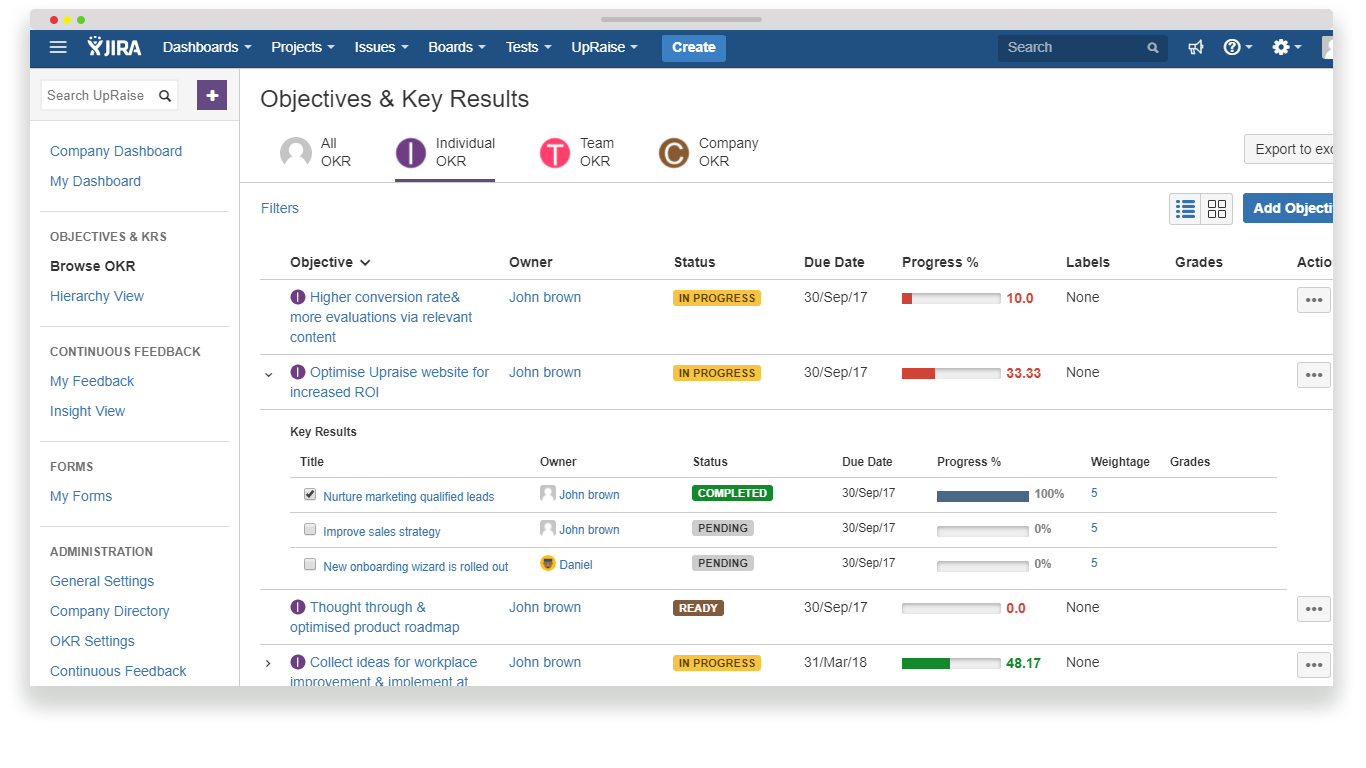Open the Hierarchy View link
This screenshot has height=768, width=1366.
(x=96, y=296)
